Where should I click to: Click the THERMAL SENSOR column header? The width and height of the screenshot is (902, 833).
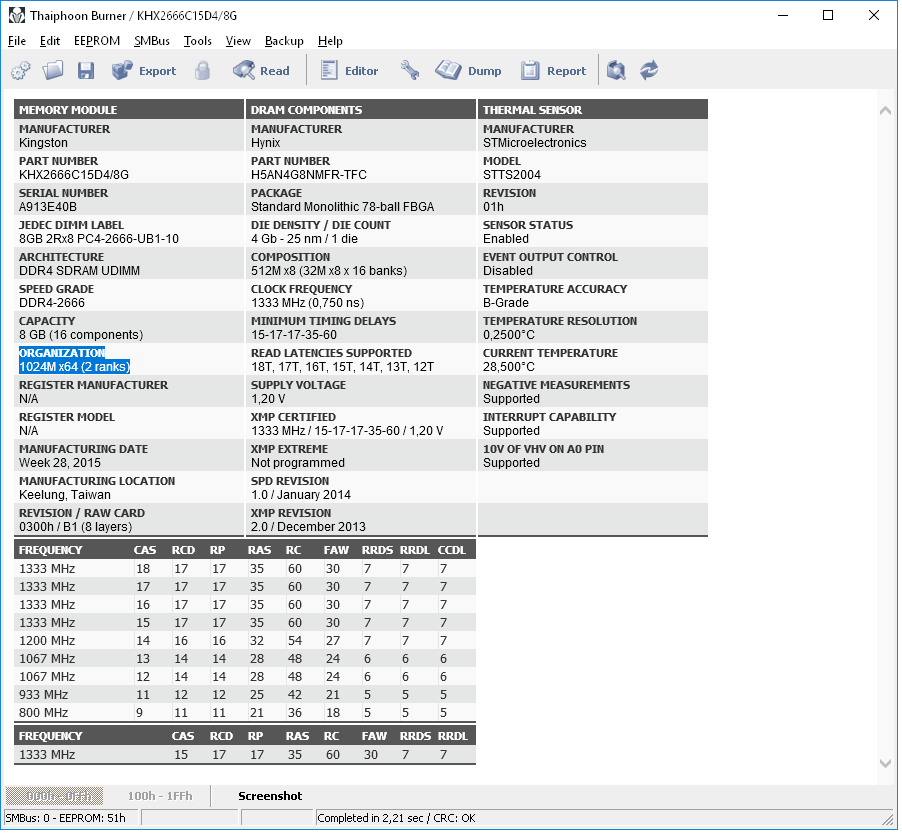click(x=593, y=109)
